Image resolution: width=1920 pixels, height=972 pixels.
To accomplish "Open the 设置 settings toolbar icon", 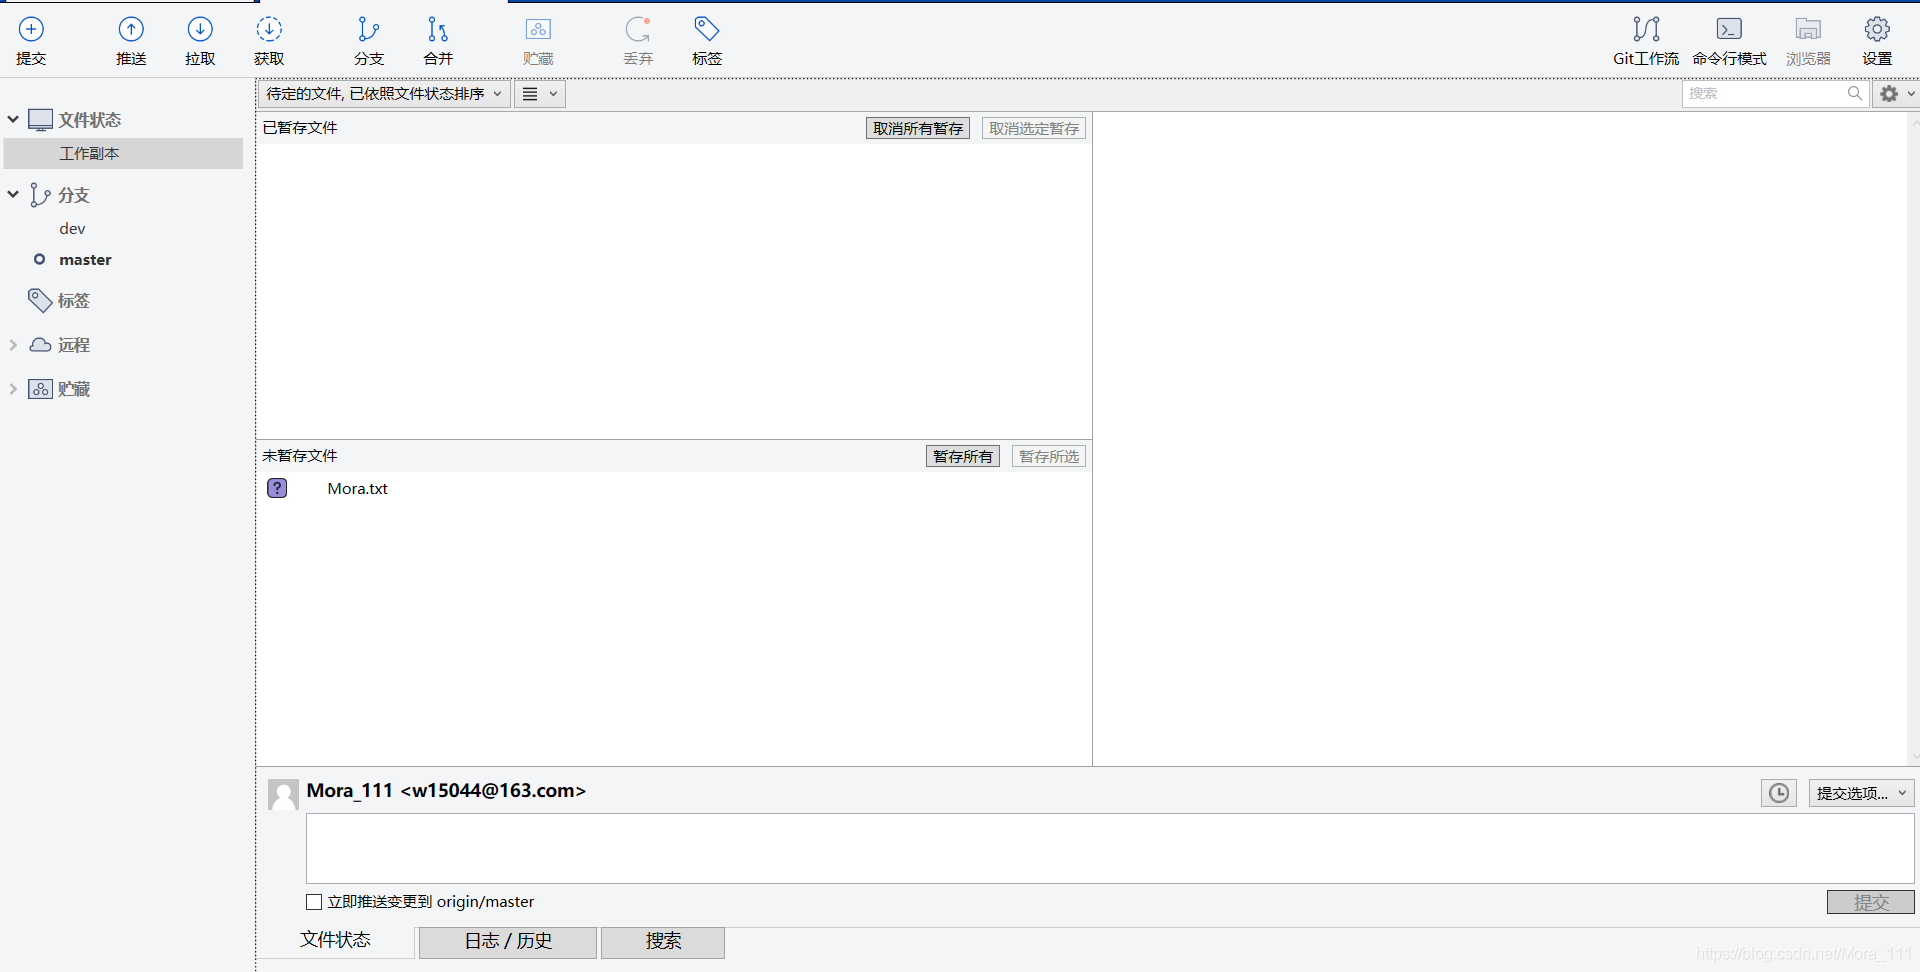I will tap(1877, 29).
